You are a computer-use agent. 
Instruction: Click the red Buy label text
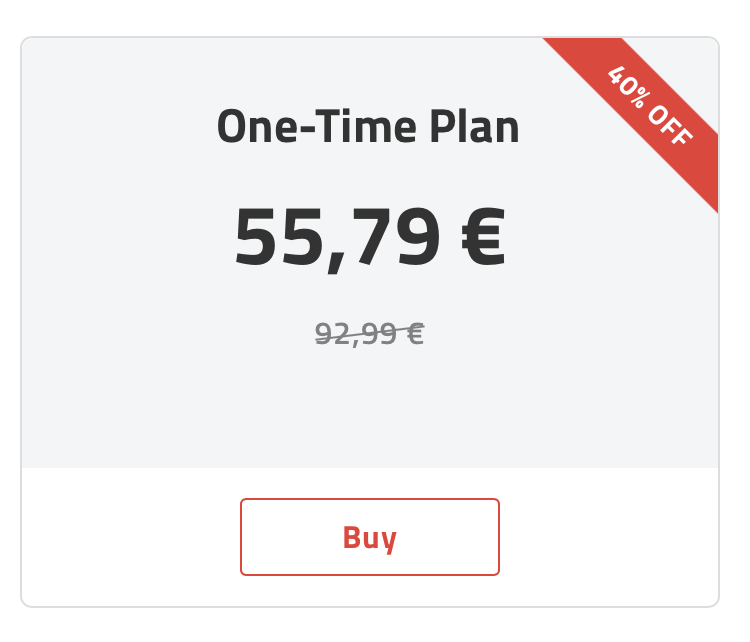coord(370,539)
